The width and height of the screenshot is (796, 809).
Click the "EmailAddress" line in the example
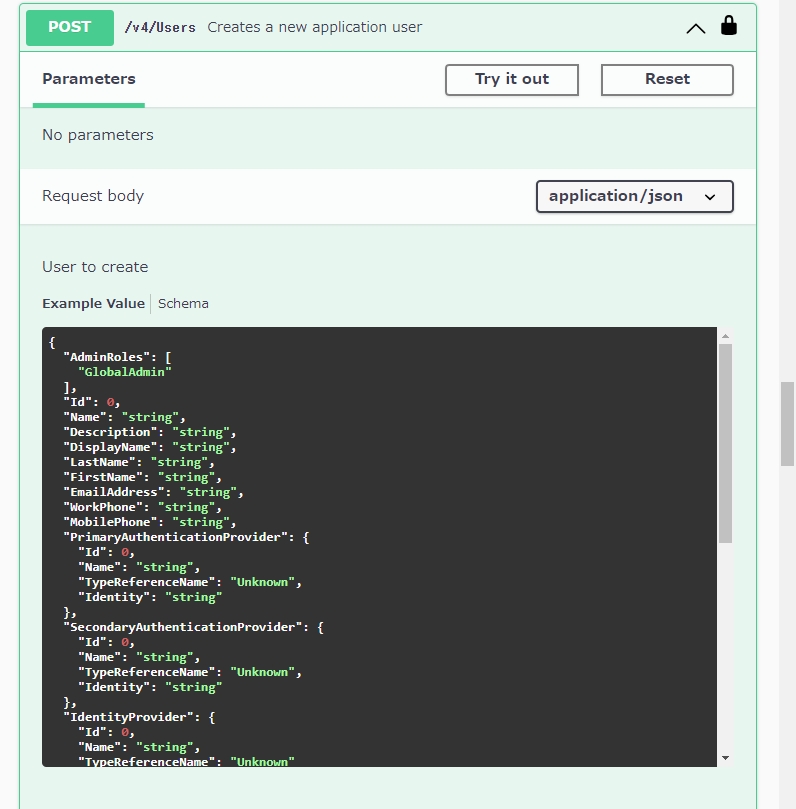(x=153, y=492)
